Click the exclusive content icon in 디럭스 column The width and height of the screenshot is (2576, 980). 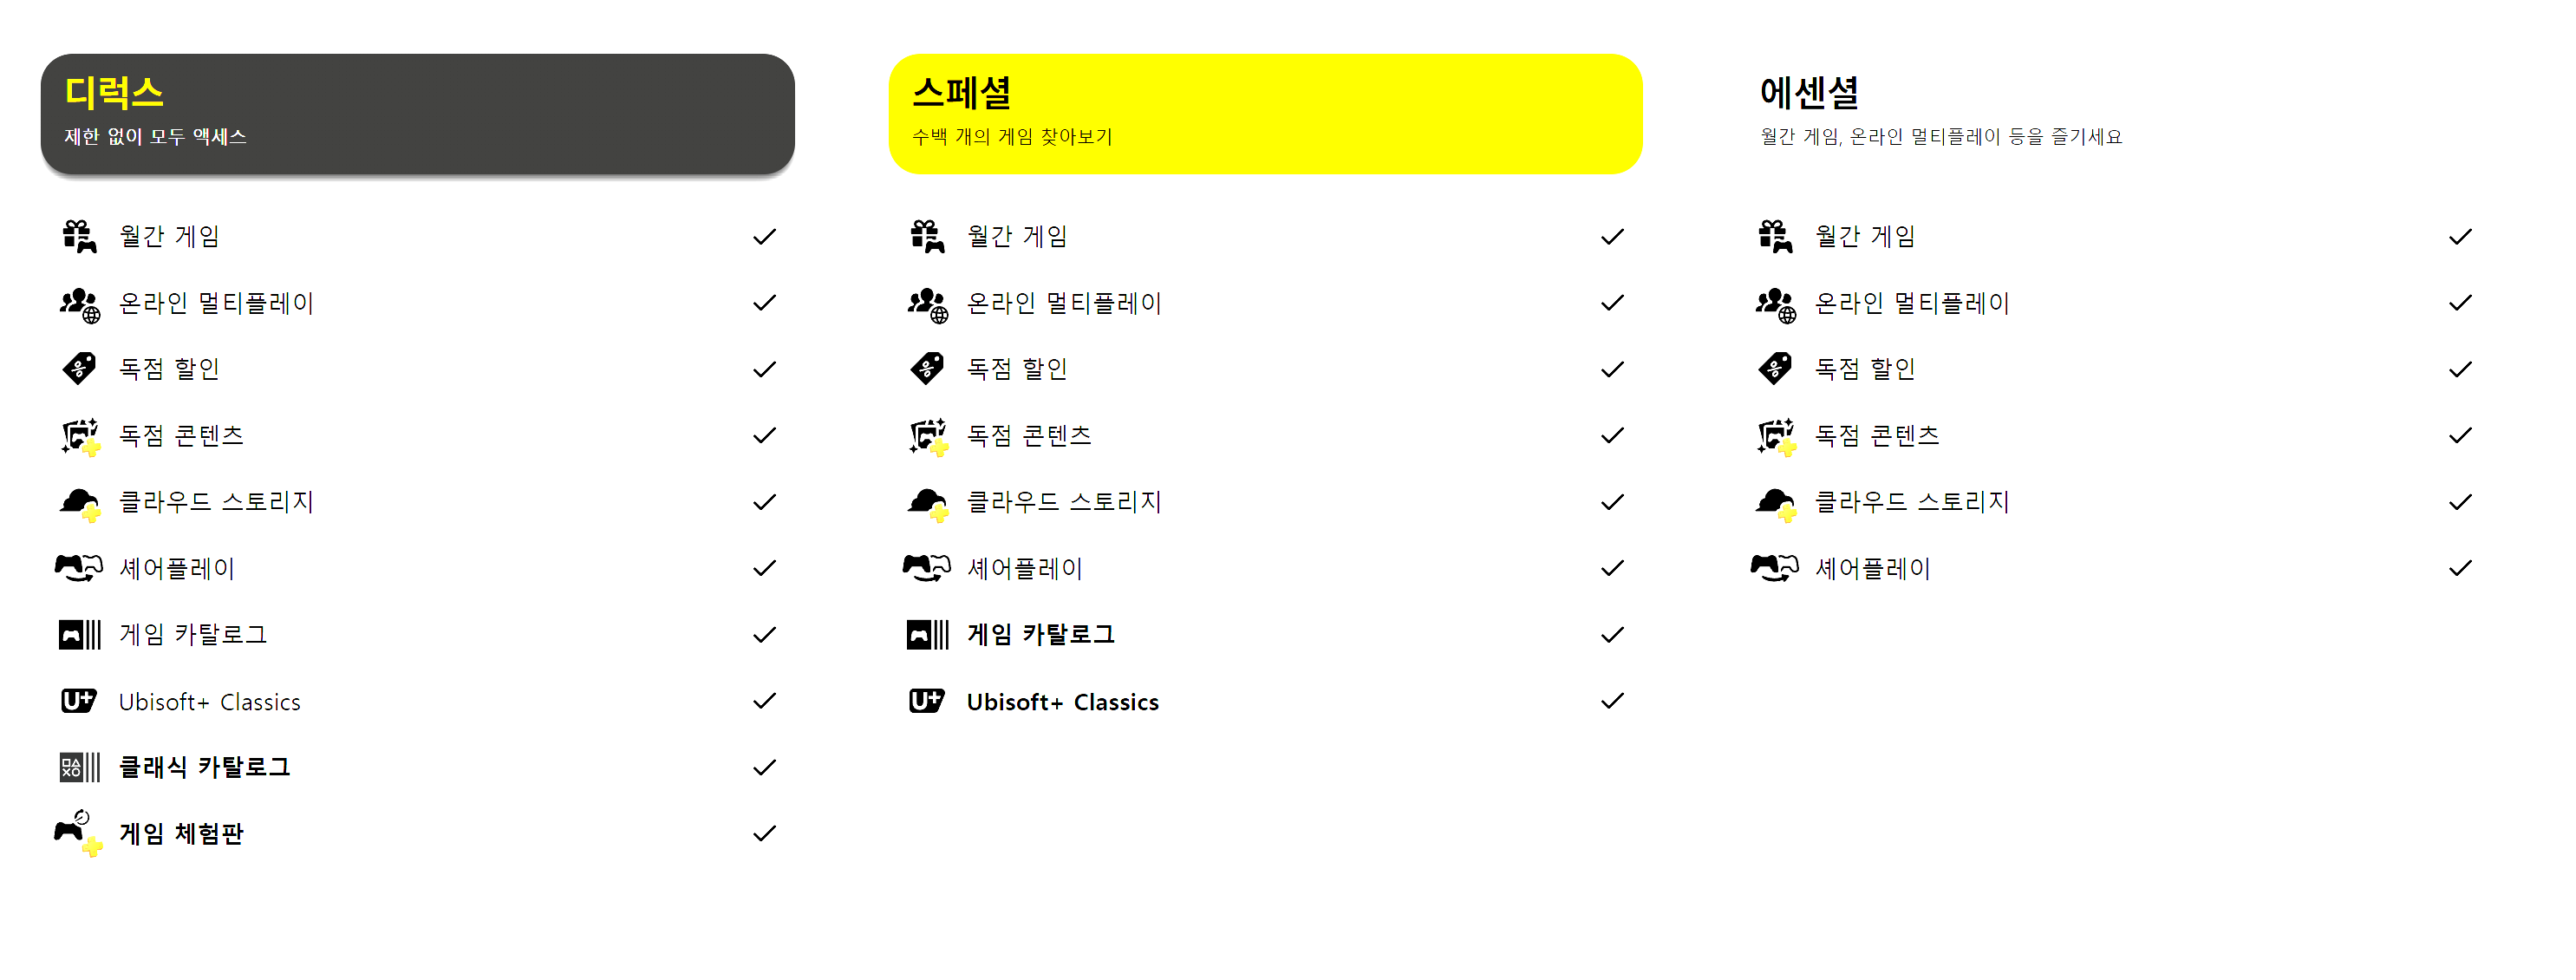point(79,436)
